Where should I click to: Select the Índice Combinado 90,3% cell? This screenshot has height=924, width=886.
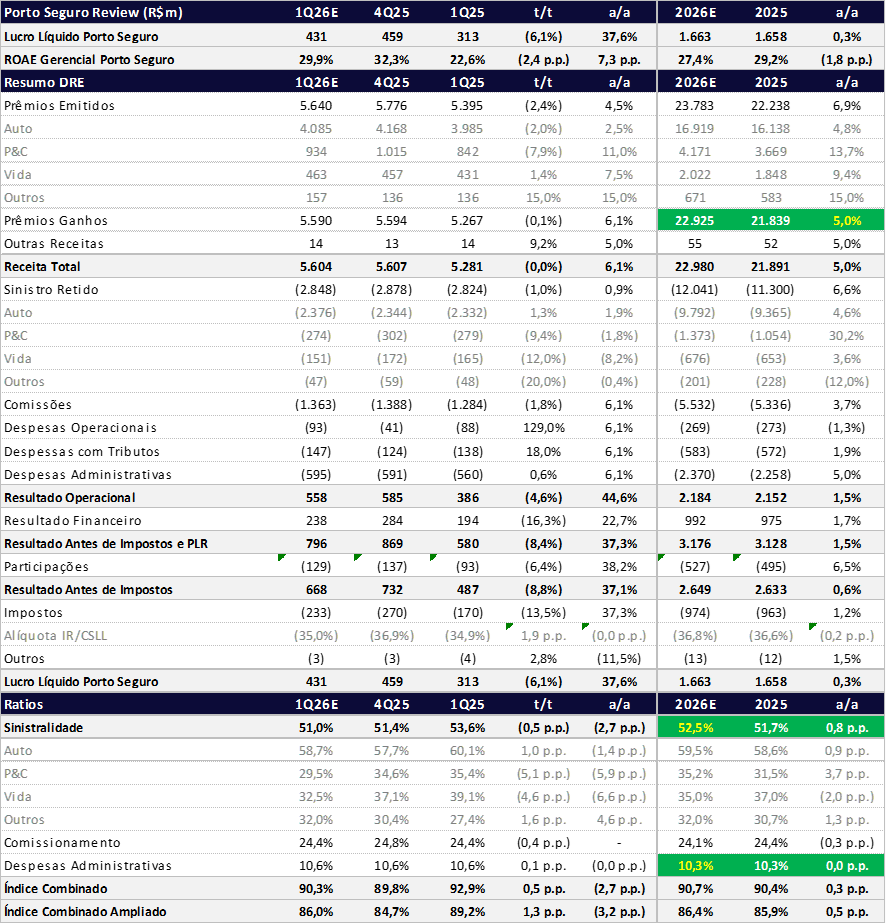315,888
